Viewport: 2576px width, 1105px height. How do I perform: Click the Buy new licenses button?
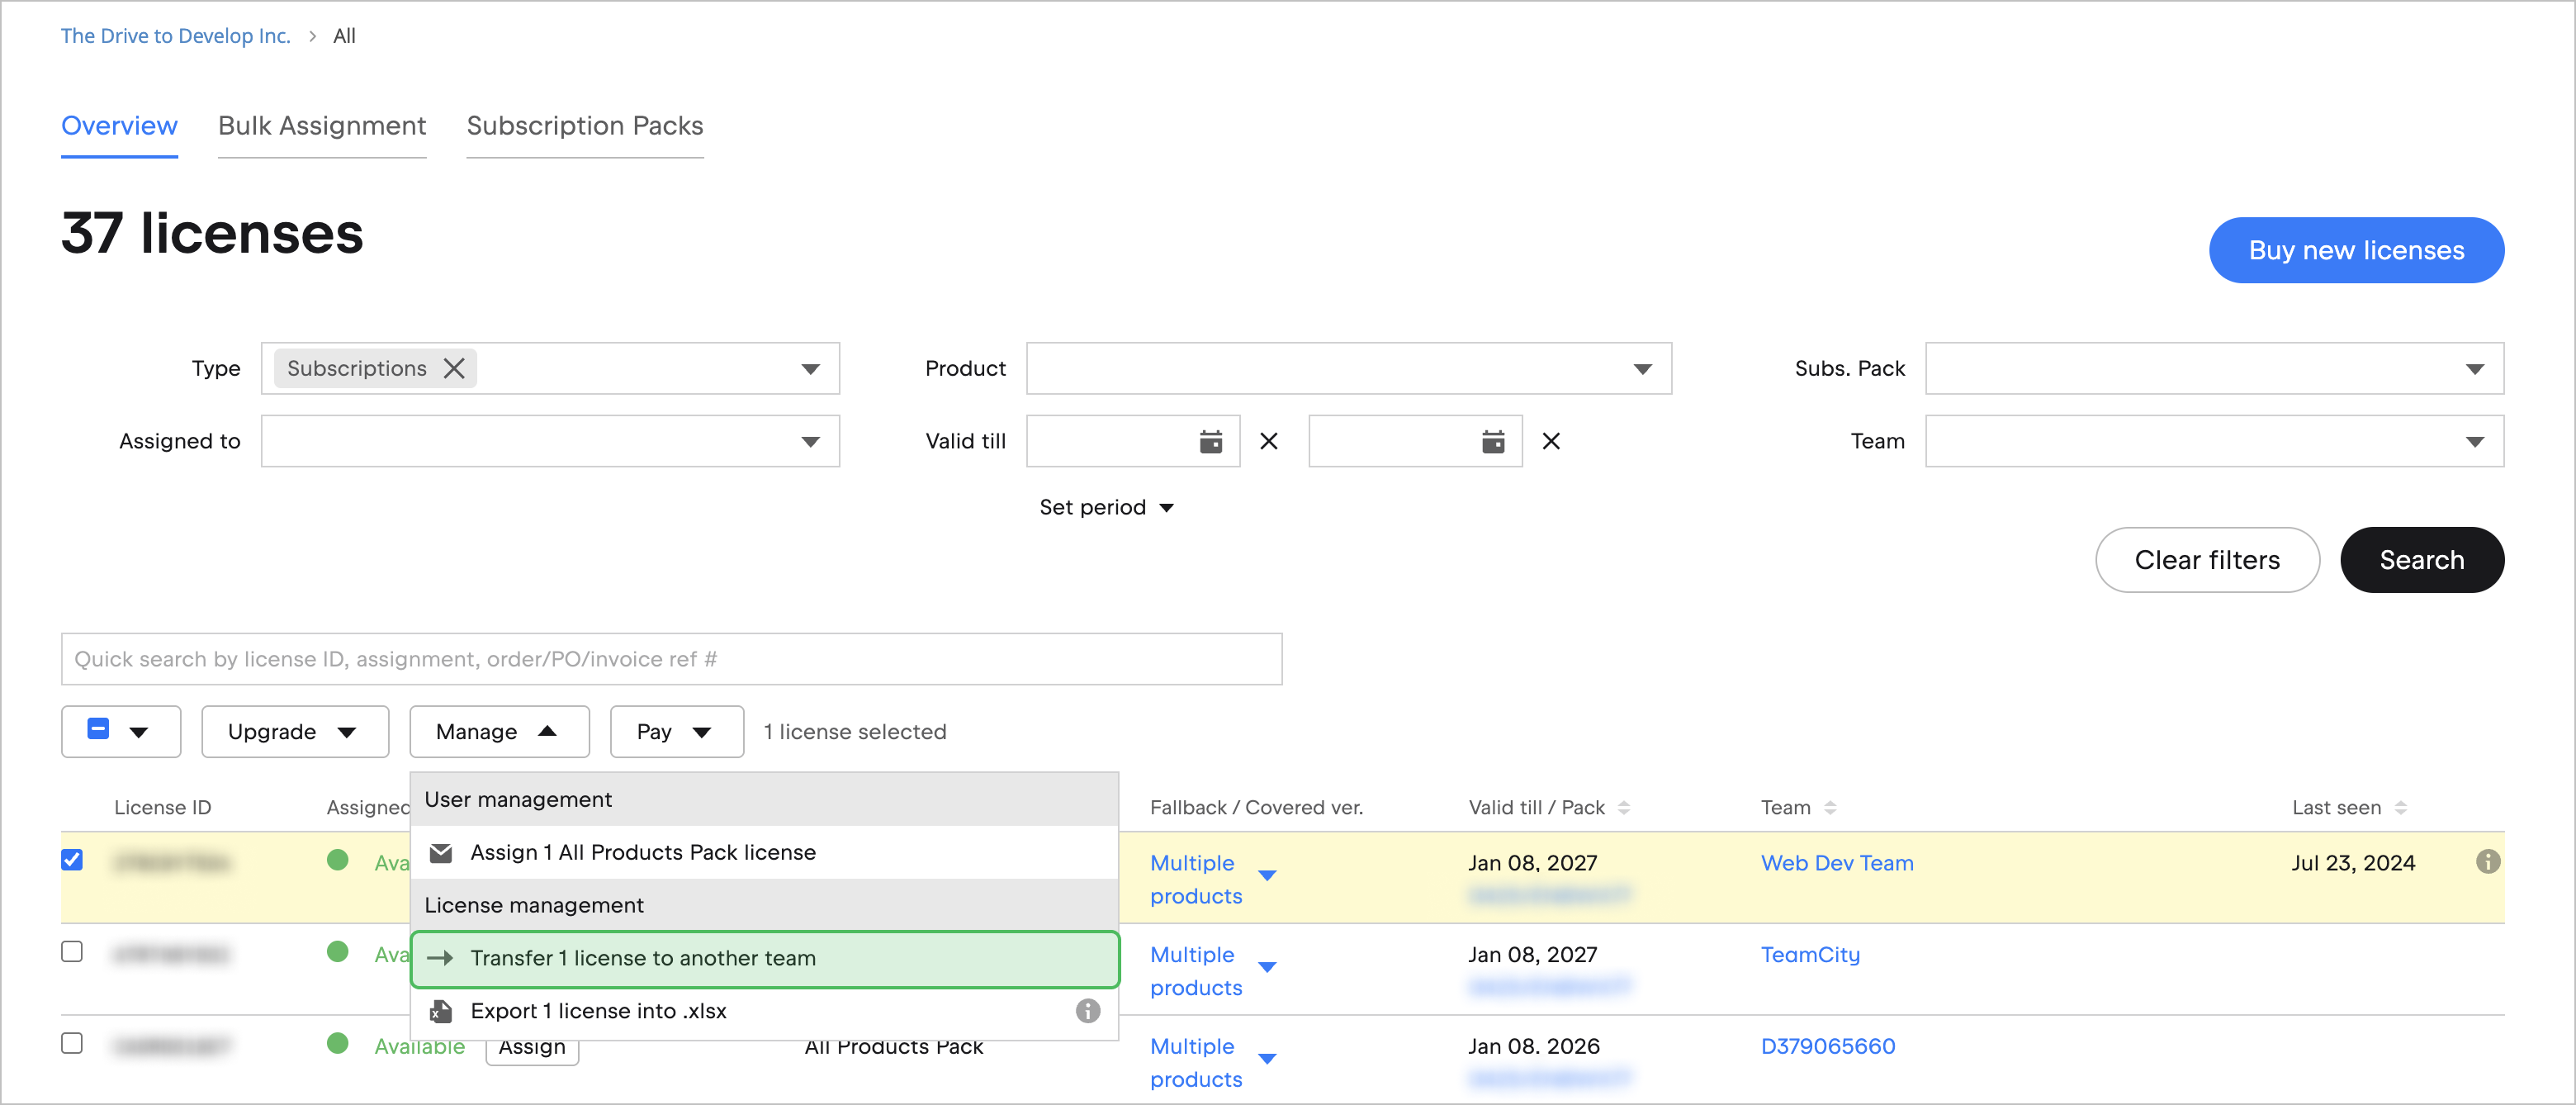[x=2356, y=250]
